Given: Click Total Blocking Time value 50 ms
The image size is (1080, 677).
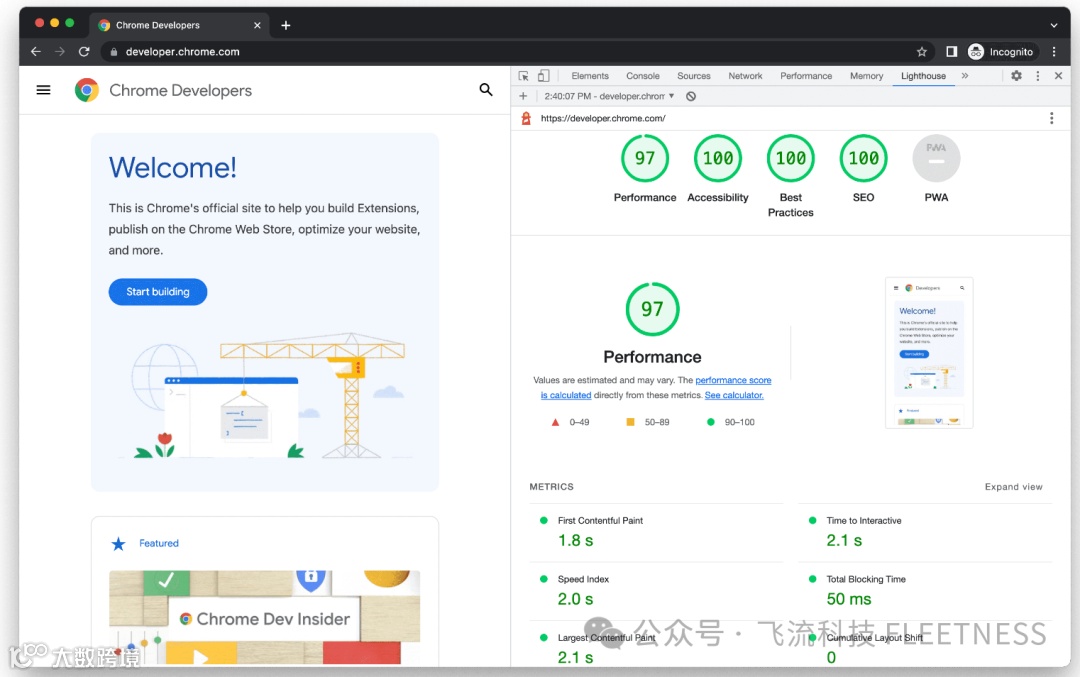Looking at the screenshot, I should [x=849, y=599].
